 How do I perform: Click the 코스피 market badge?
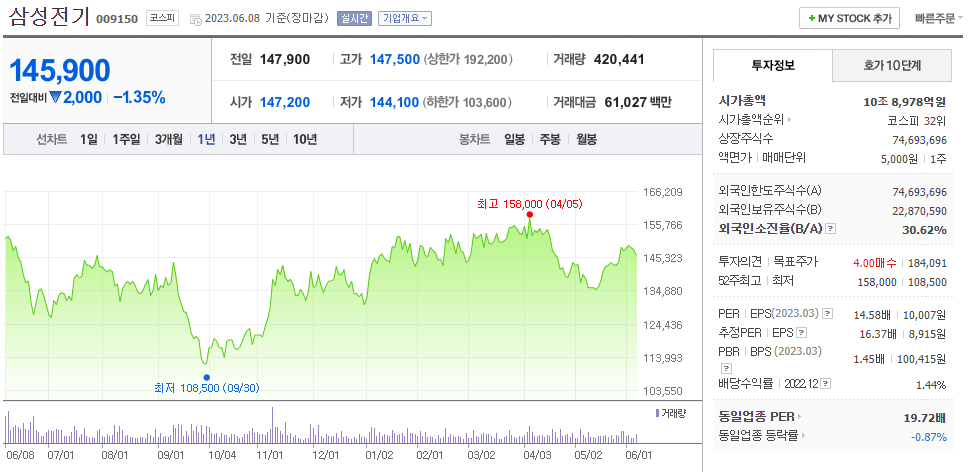[x=163, y=18]
